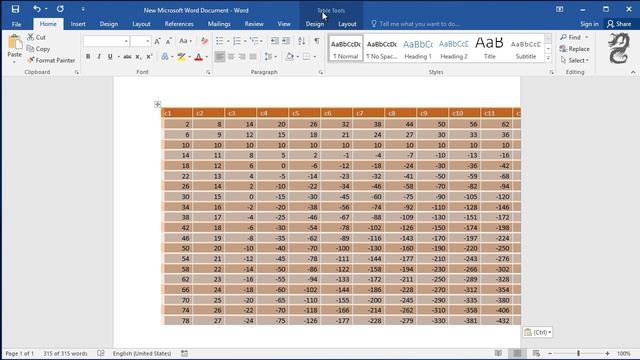The image size is (640, 360).
Task: Click Sign in link
Action: [589, 24]
